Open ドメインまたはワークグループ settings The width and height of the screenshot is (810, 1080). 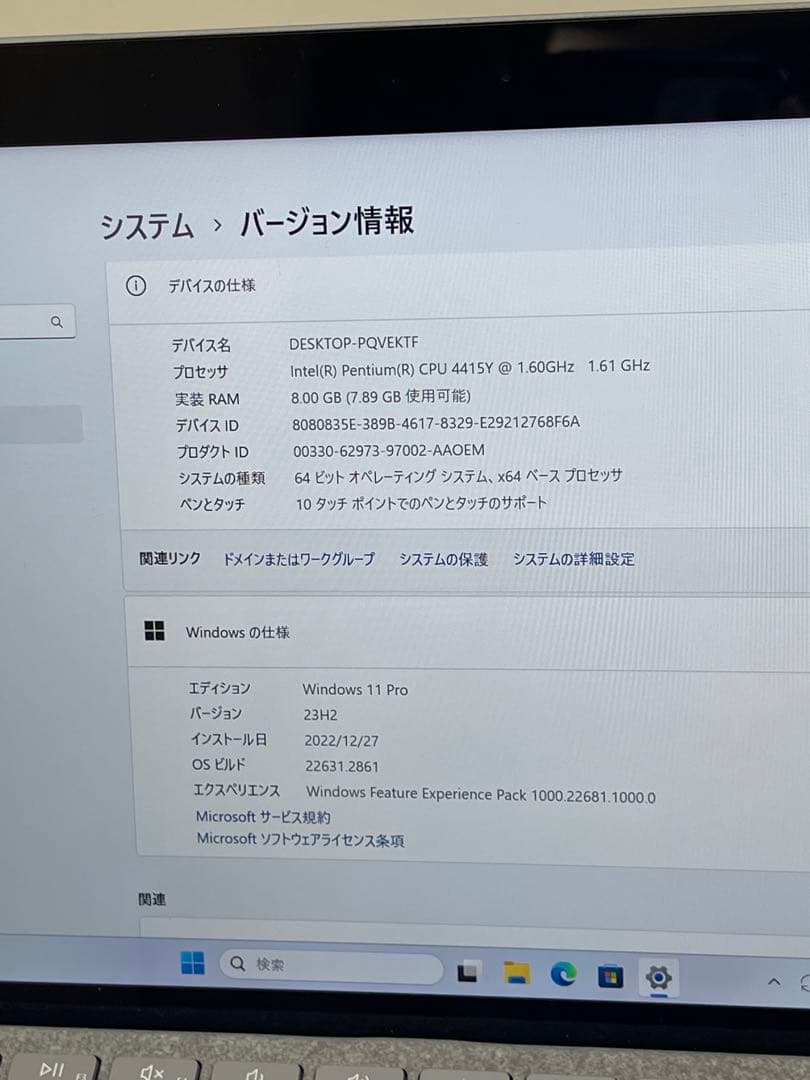300,559
